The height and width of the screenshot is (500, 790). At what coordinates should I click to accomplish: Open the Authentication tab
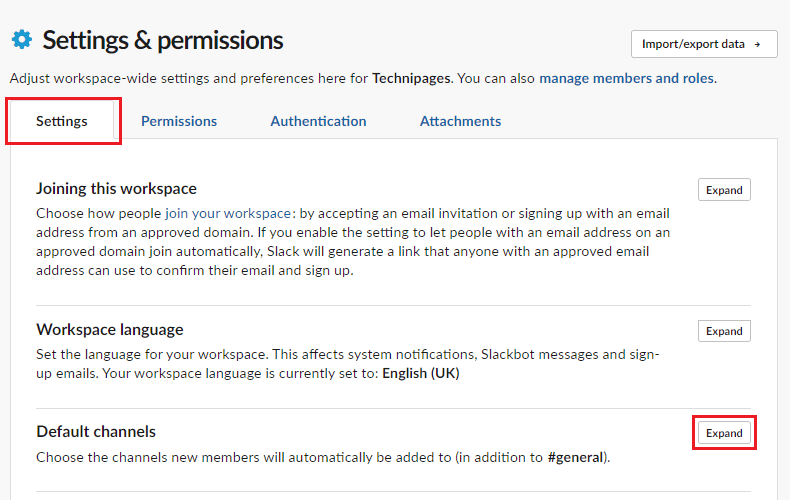click(318, 121)
